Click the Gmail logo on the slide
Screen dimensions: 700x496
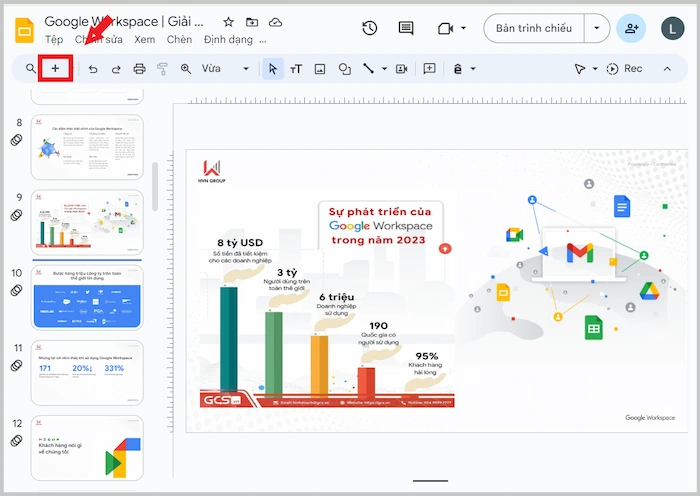tap(579, 252)
